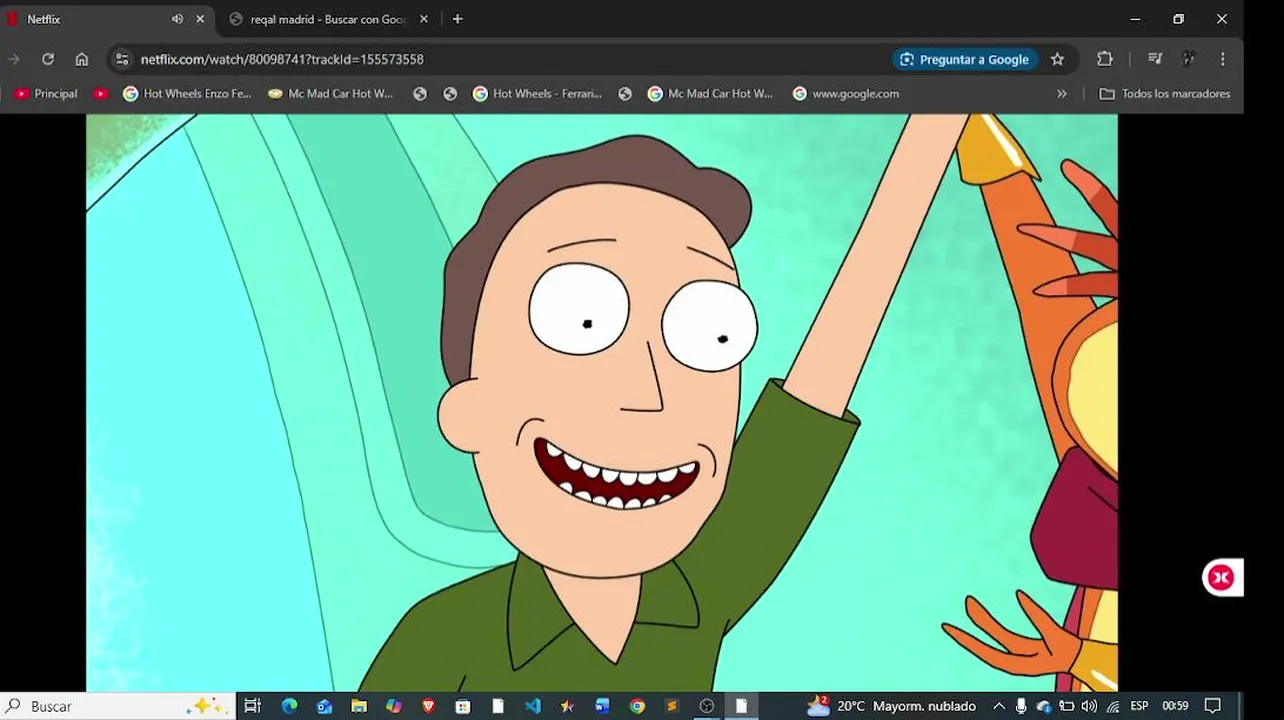Image resolution: width=1284 pixels, height=720 pixels.
Task: Open Visual Studio Code from taskbar
Action: (x=533, y=706)
